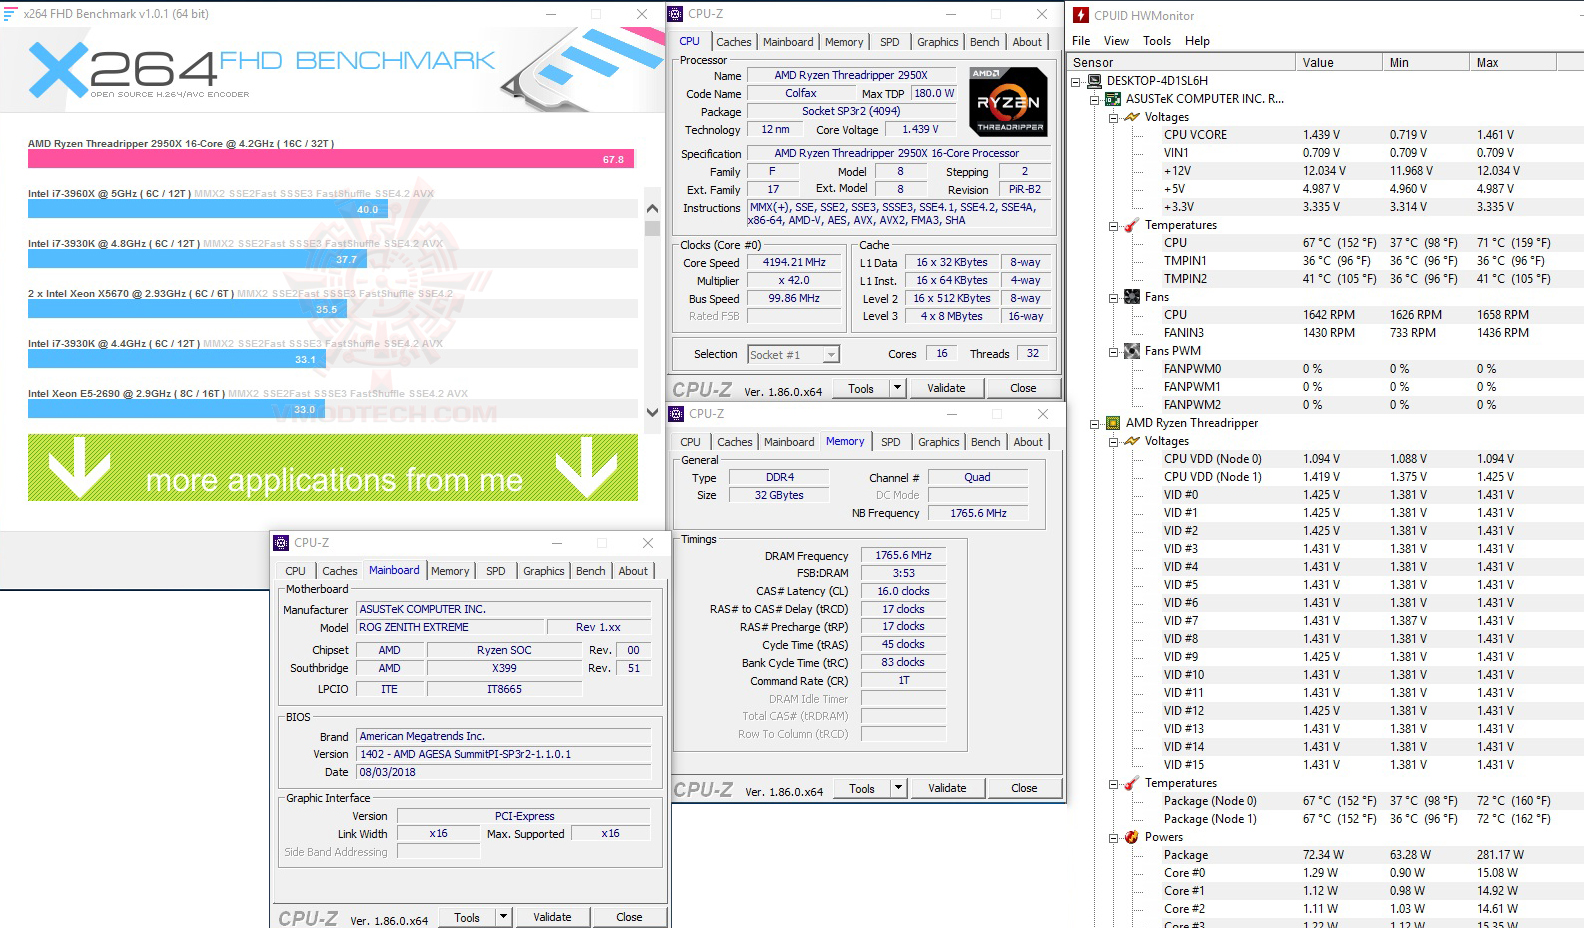1584x928 pixels.
Task: Click the motherboard icon beside ASUSTeK COMPUTER INC.
Action: (x=1113, y=99)
